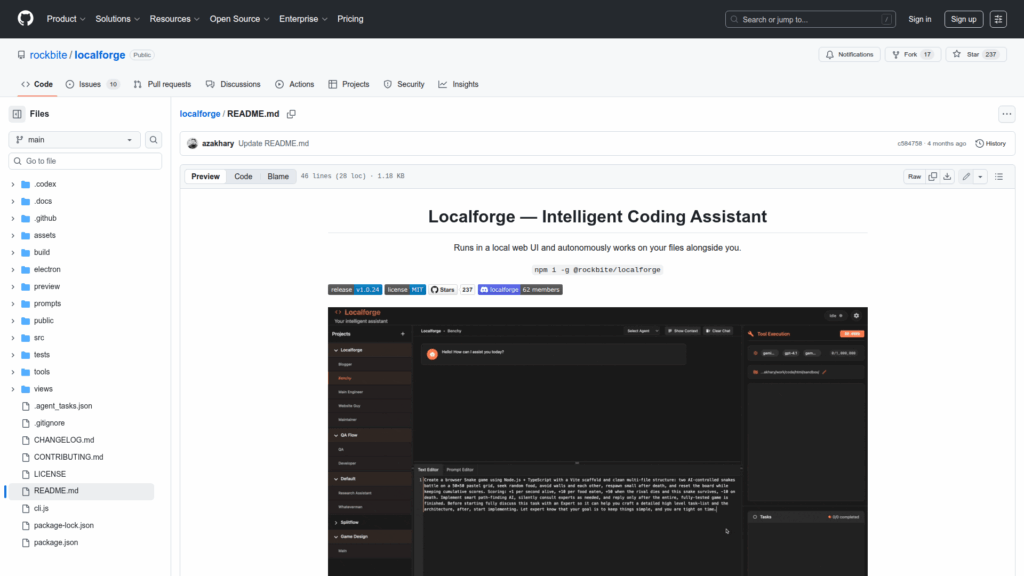Open the LICENSE file
This screenshot has width=1024, height=576.
coord(50,473)
